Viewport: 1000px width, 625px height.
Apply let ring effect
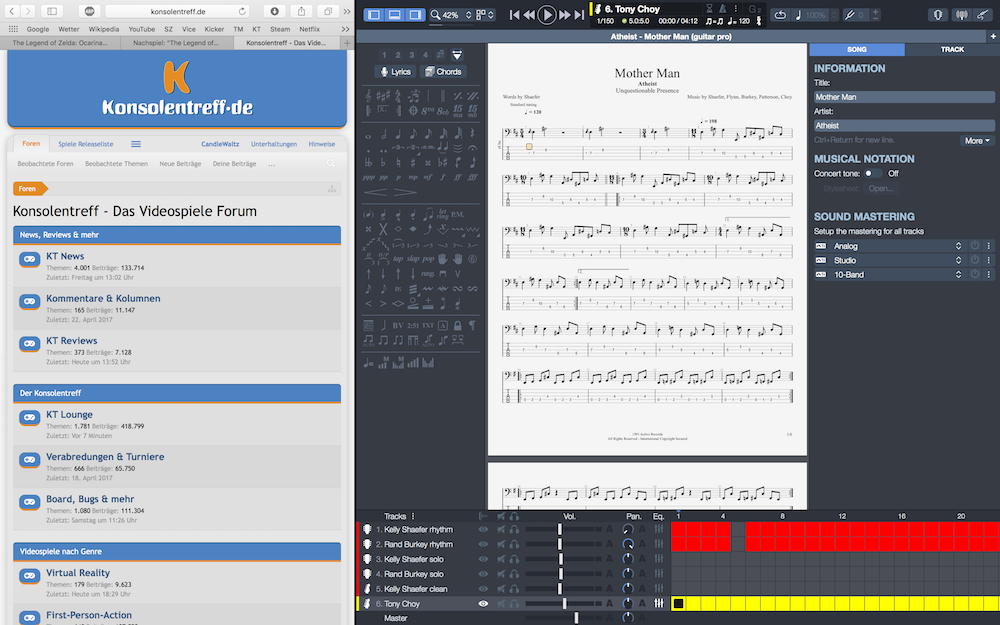(443, 214)
